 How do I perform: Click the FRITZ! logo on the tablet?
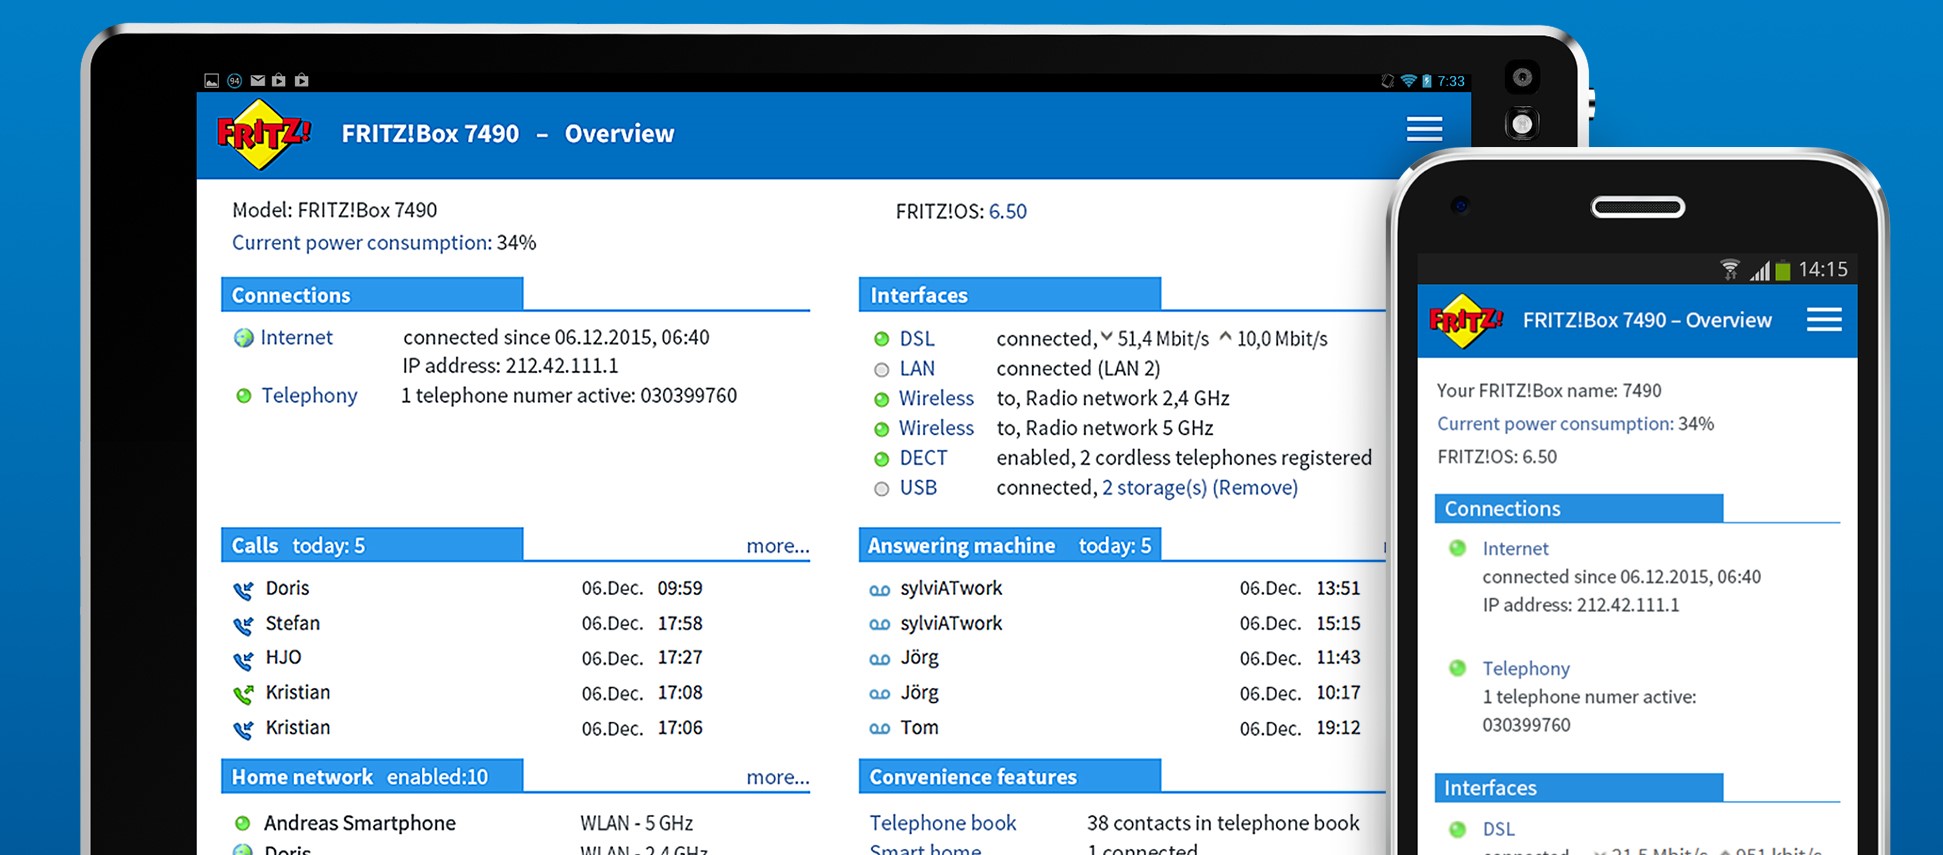(263, 134)
